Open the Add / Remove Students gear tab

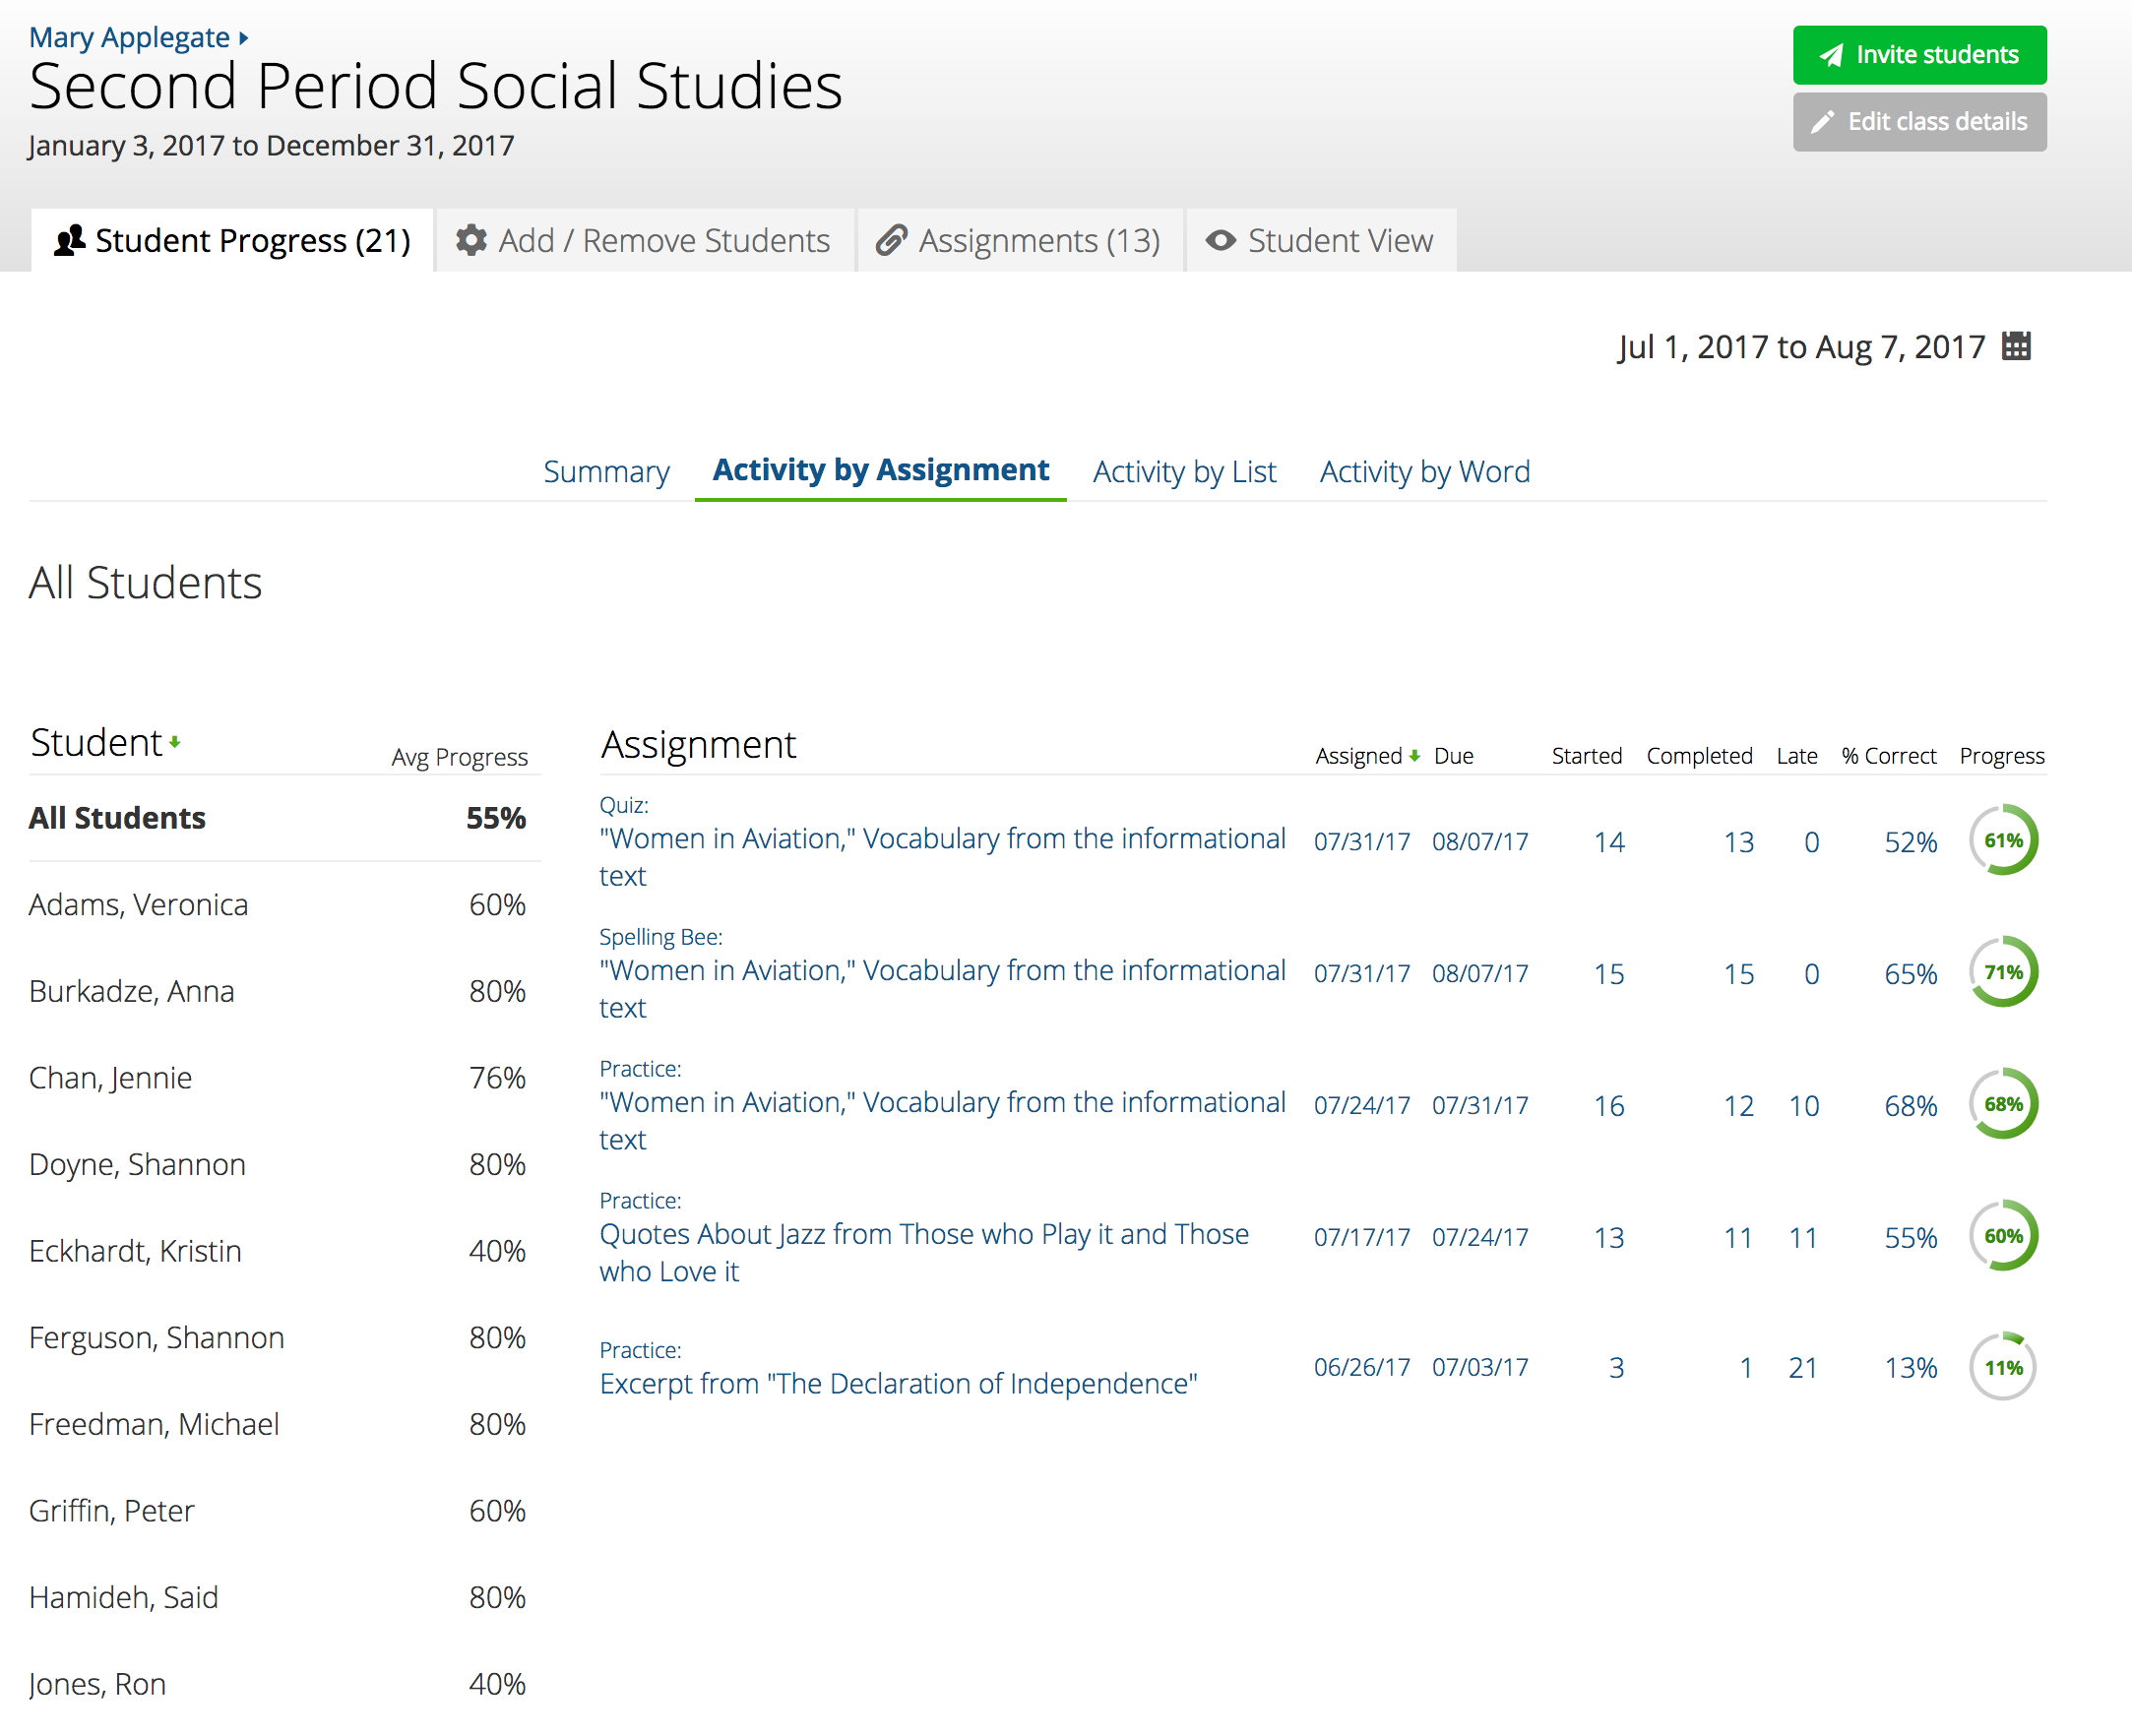pos(644,241)
